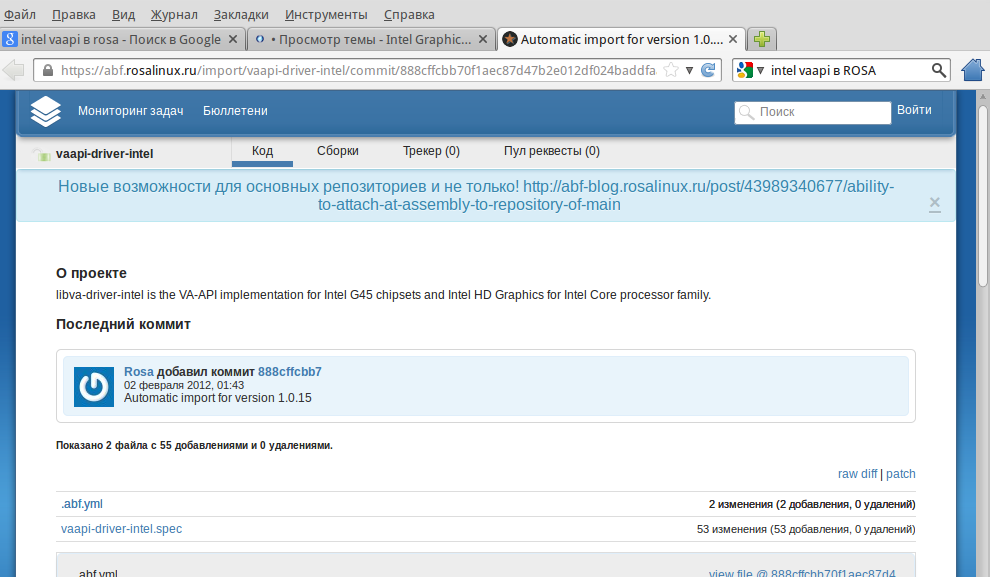Open the .abf.yml file link
The height and width of the screenshot is (577, 990).
(81, 504)
